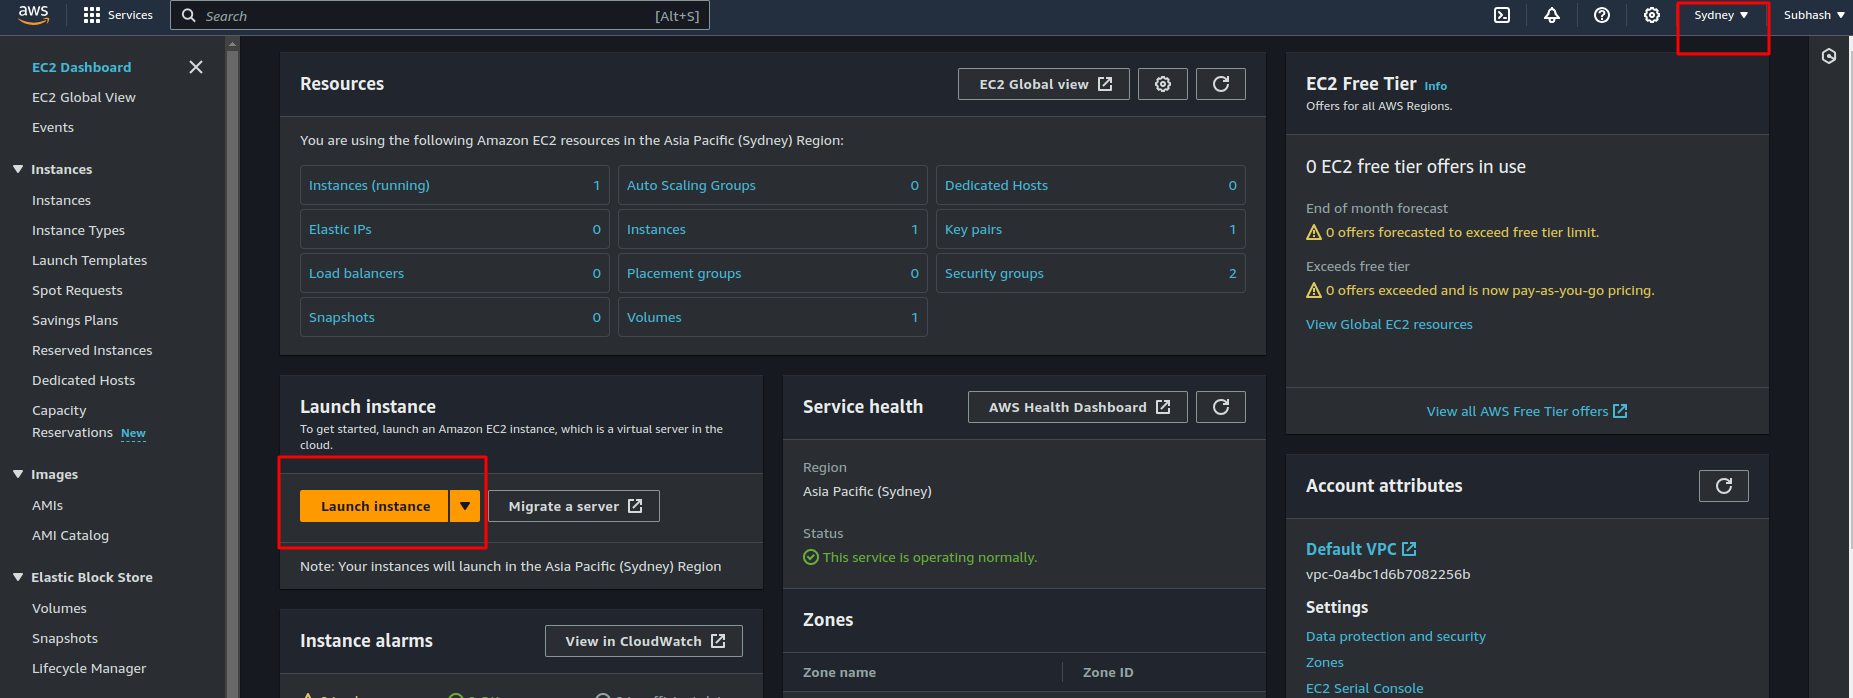1853x698 pixels.
Task: Click the Migrate a server button
Action: [x=574, y=506]
